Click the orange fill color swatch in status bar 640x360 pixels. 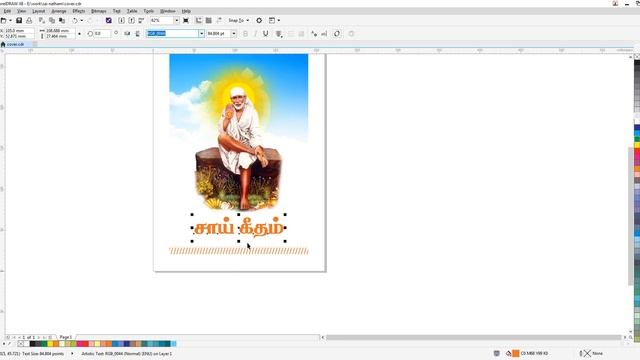516,353
